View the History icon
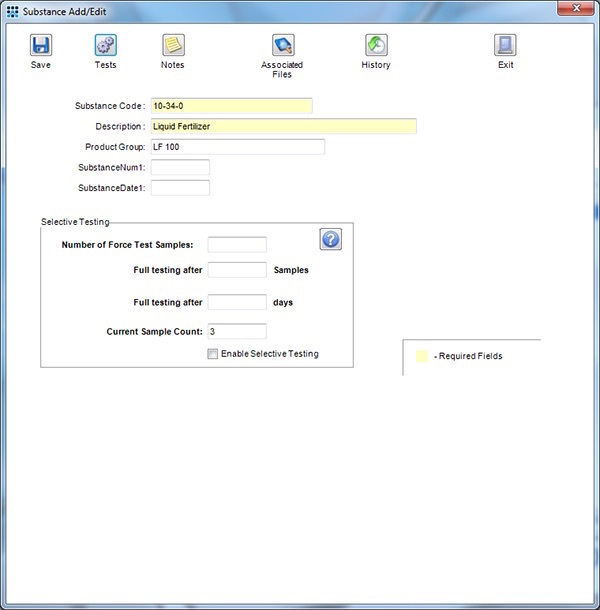The height and width of the screenshot is (610, 600). [x=376, y=45]
